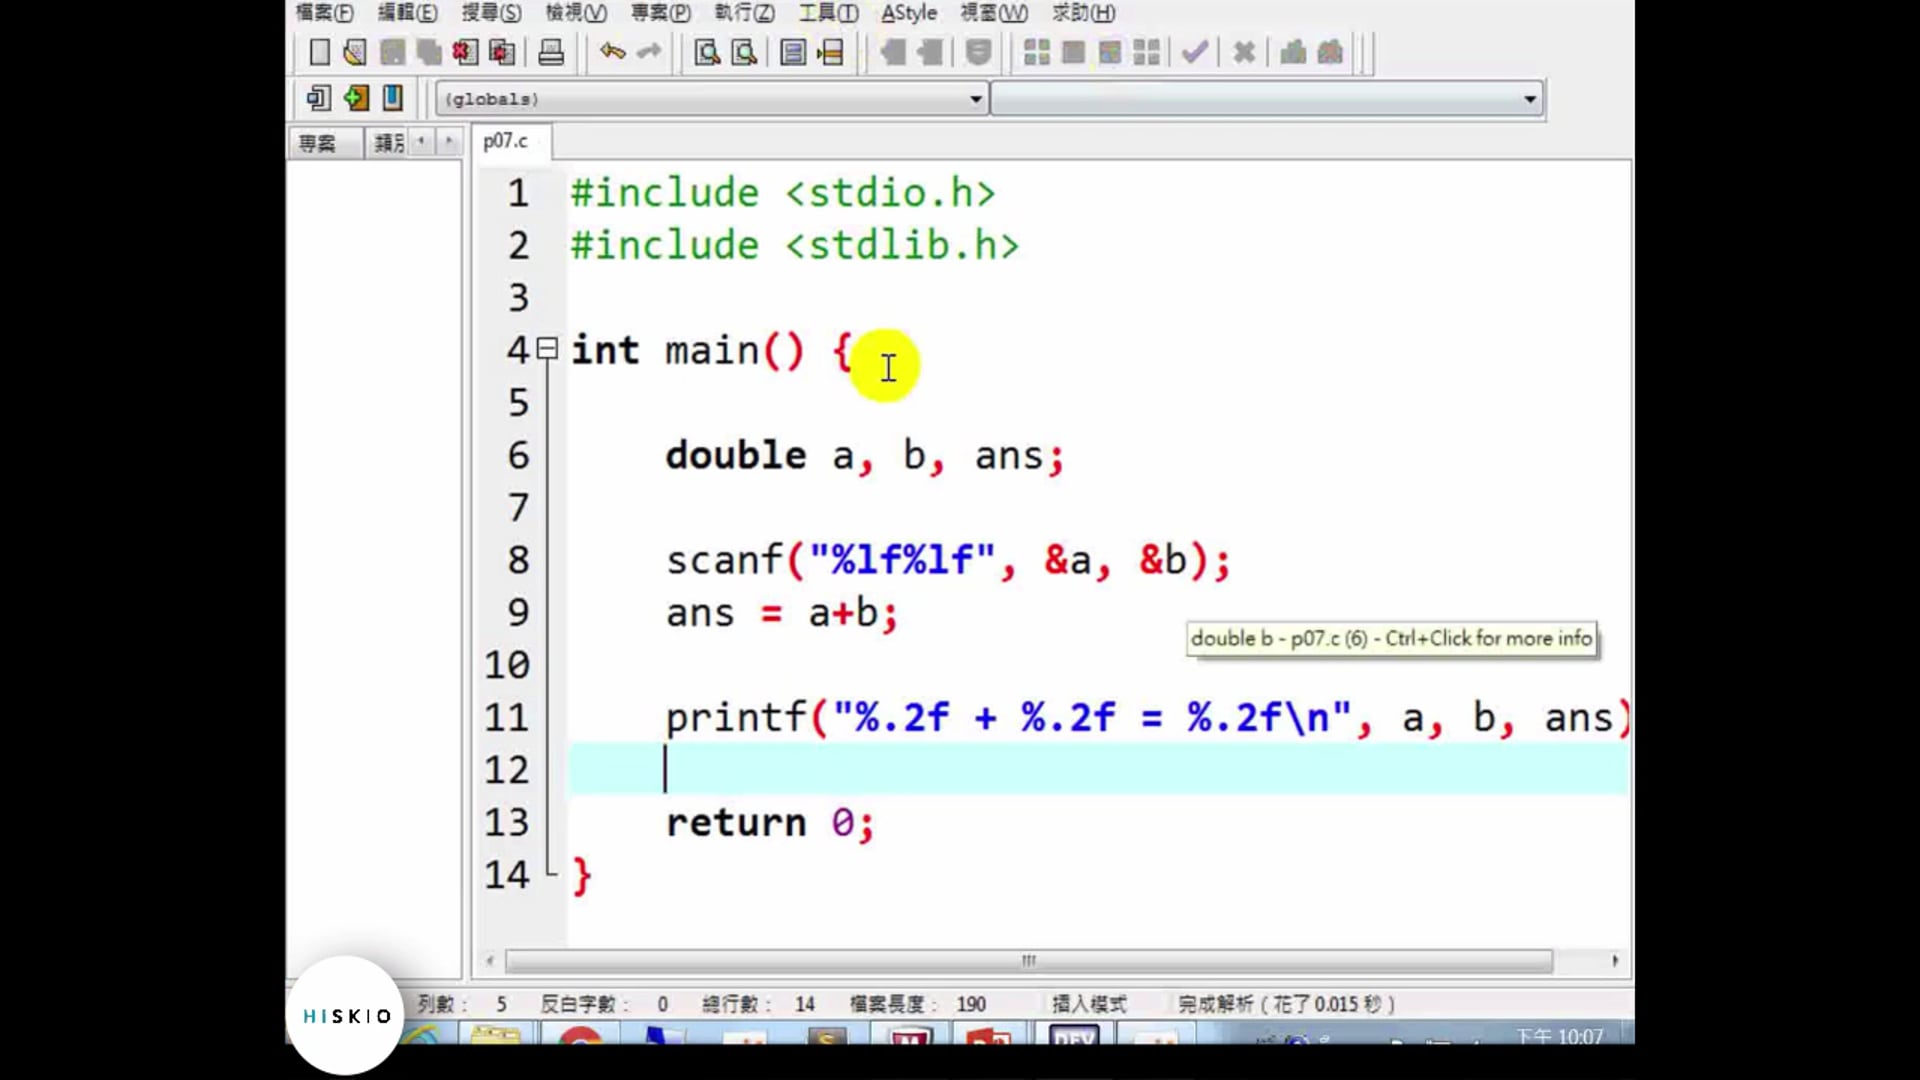This screenshot has width=1920, height=1080.
Task: Click the Syntax check checkmark icon
Action: point(1195,52)
